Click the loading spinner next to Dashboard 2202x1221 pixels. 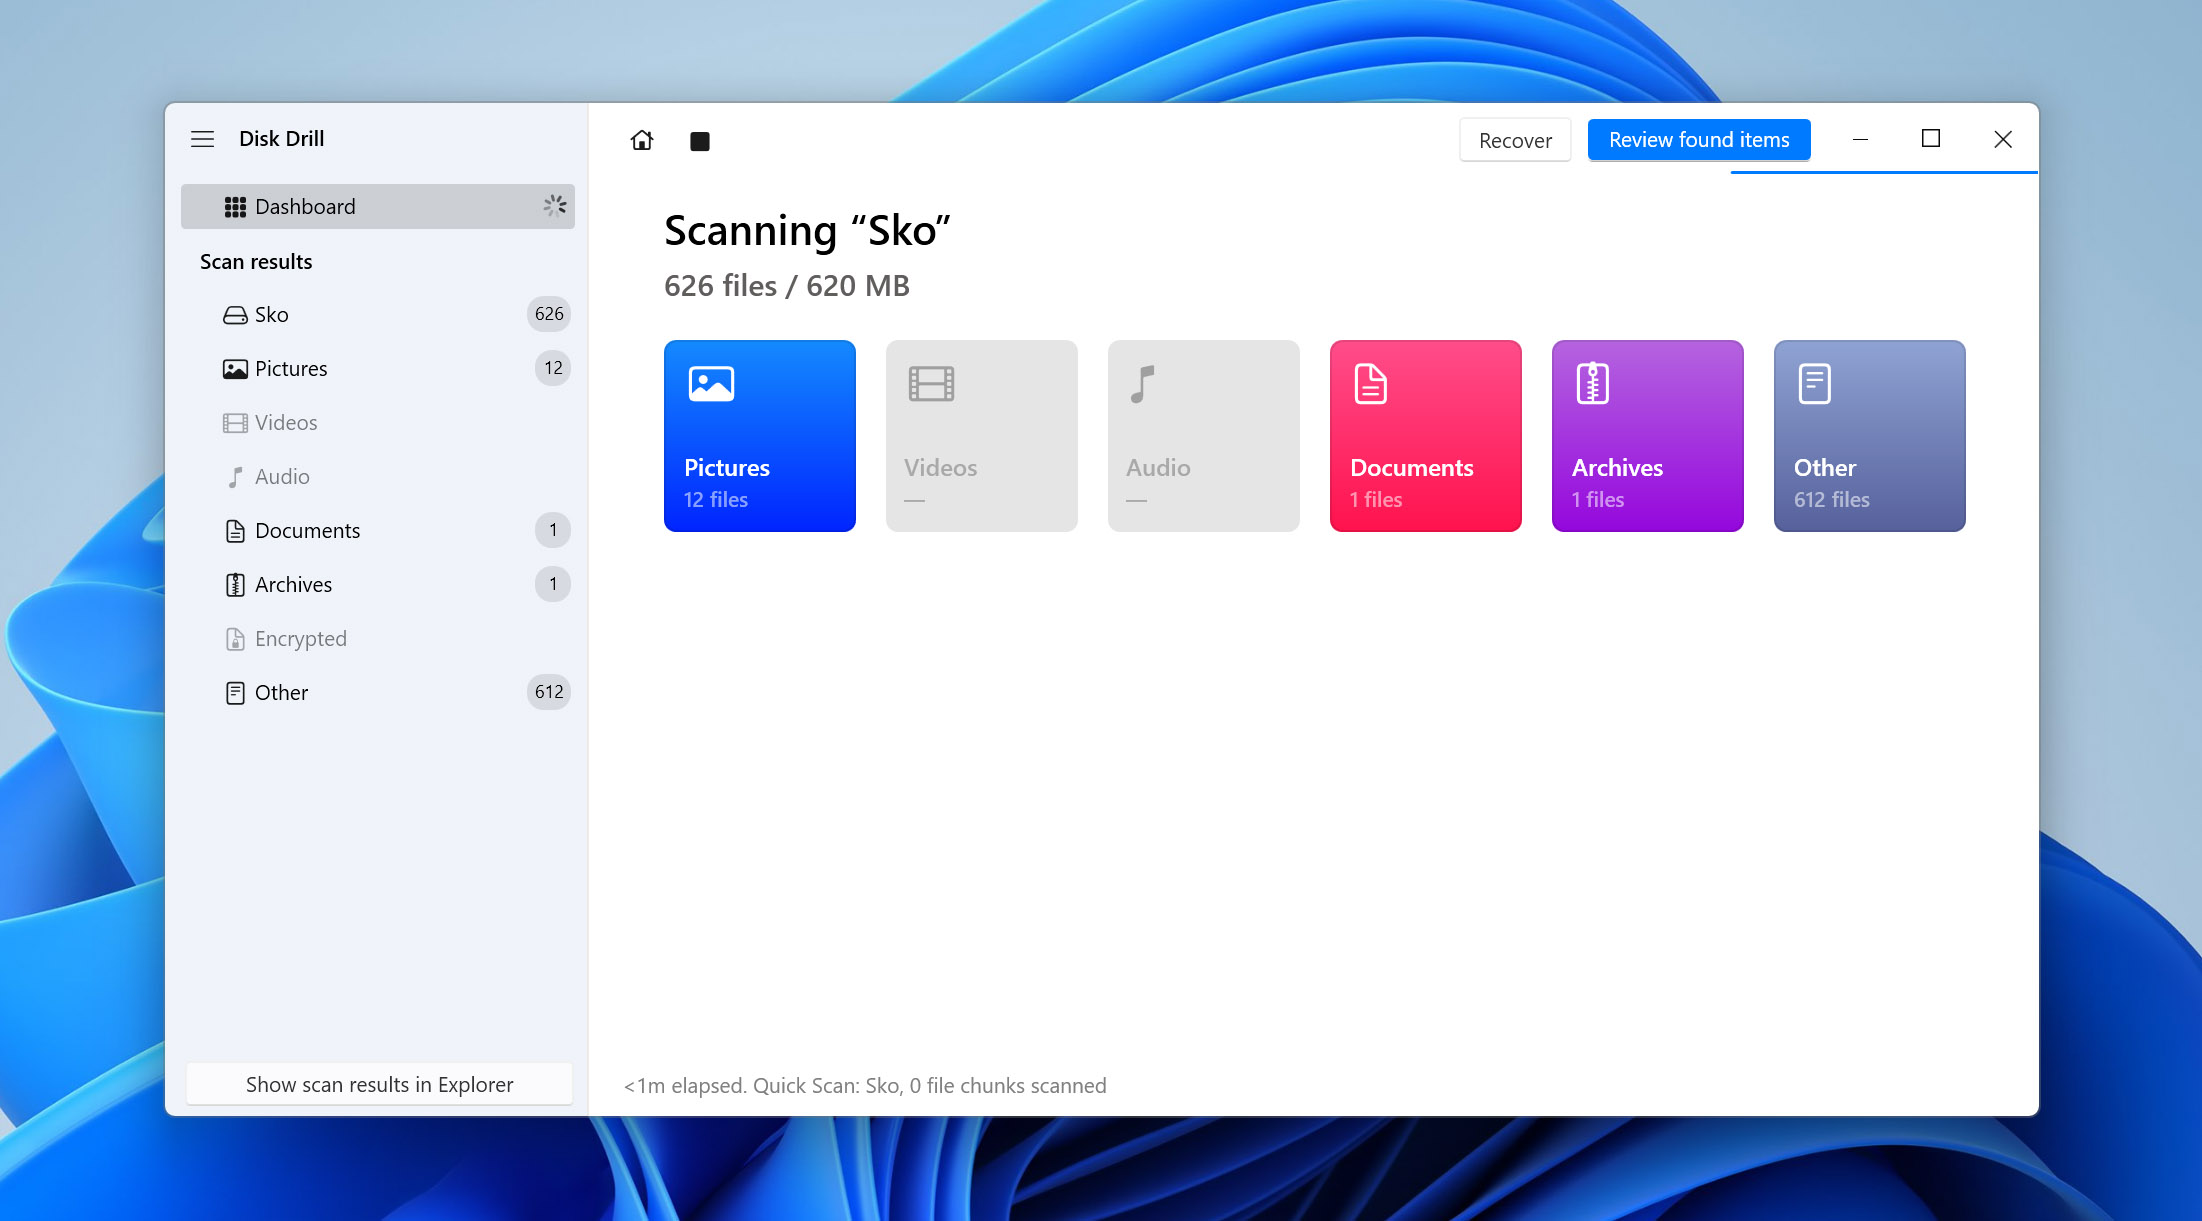click(x=555, y=206)
